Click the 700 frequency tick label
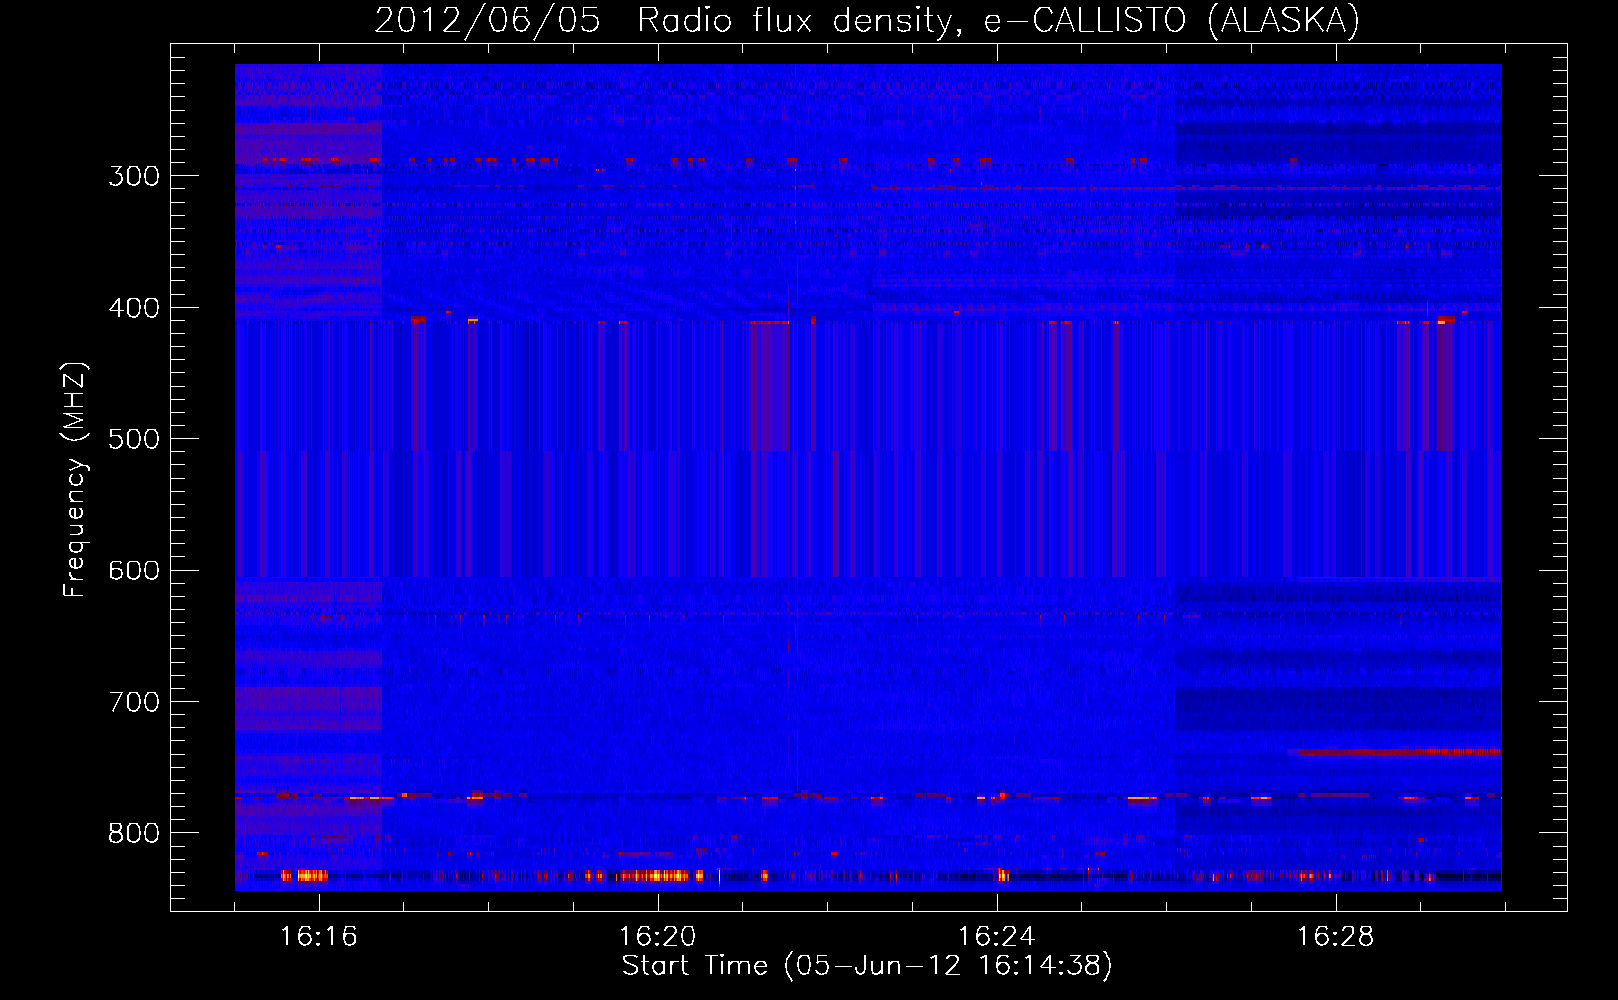Viewport: 1618px width, 1000px height. 134,702
